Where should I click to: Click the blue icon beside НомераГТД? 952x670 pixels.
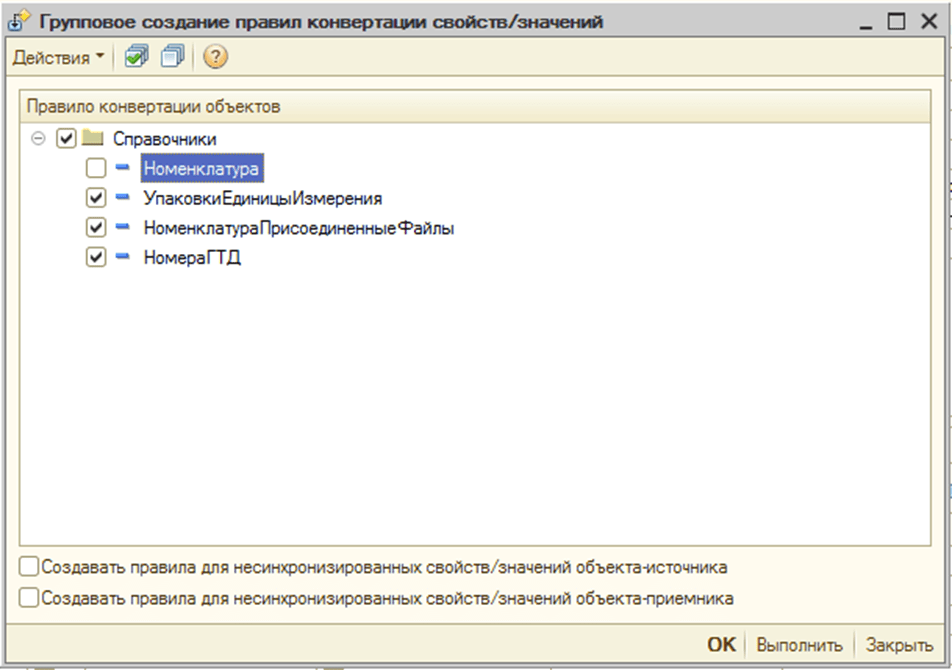pos(123,258)
